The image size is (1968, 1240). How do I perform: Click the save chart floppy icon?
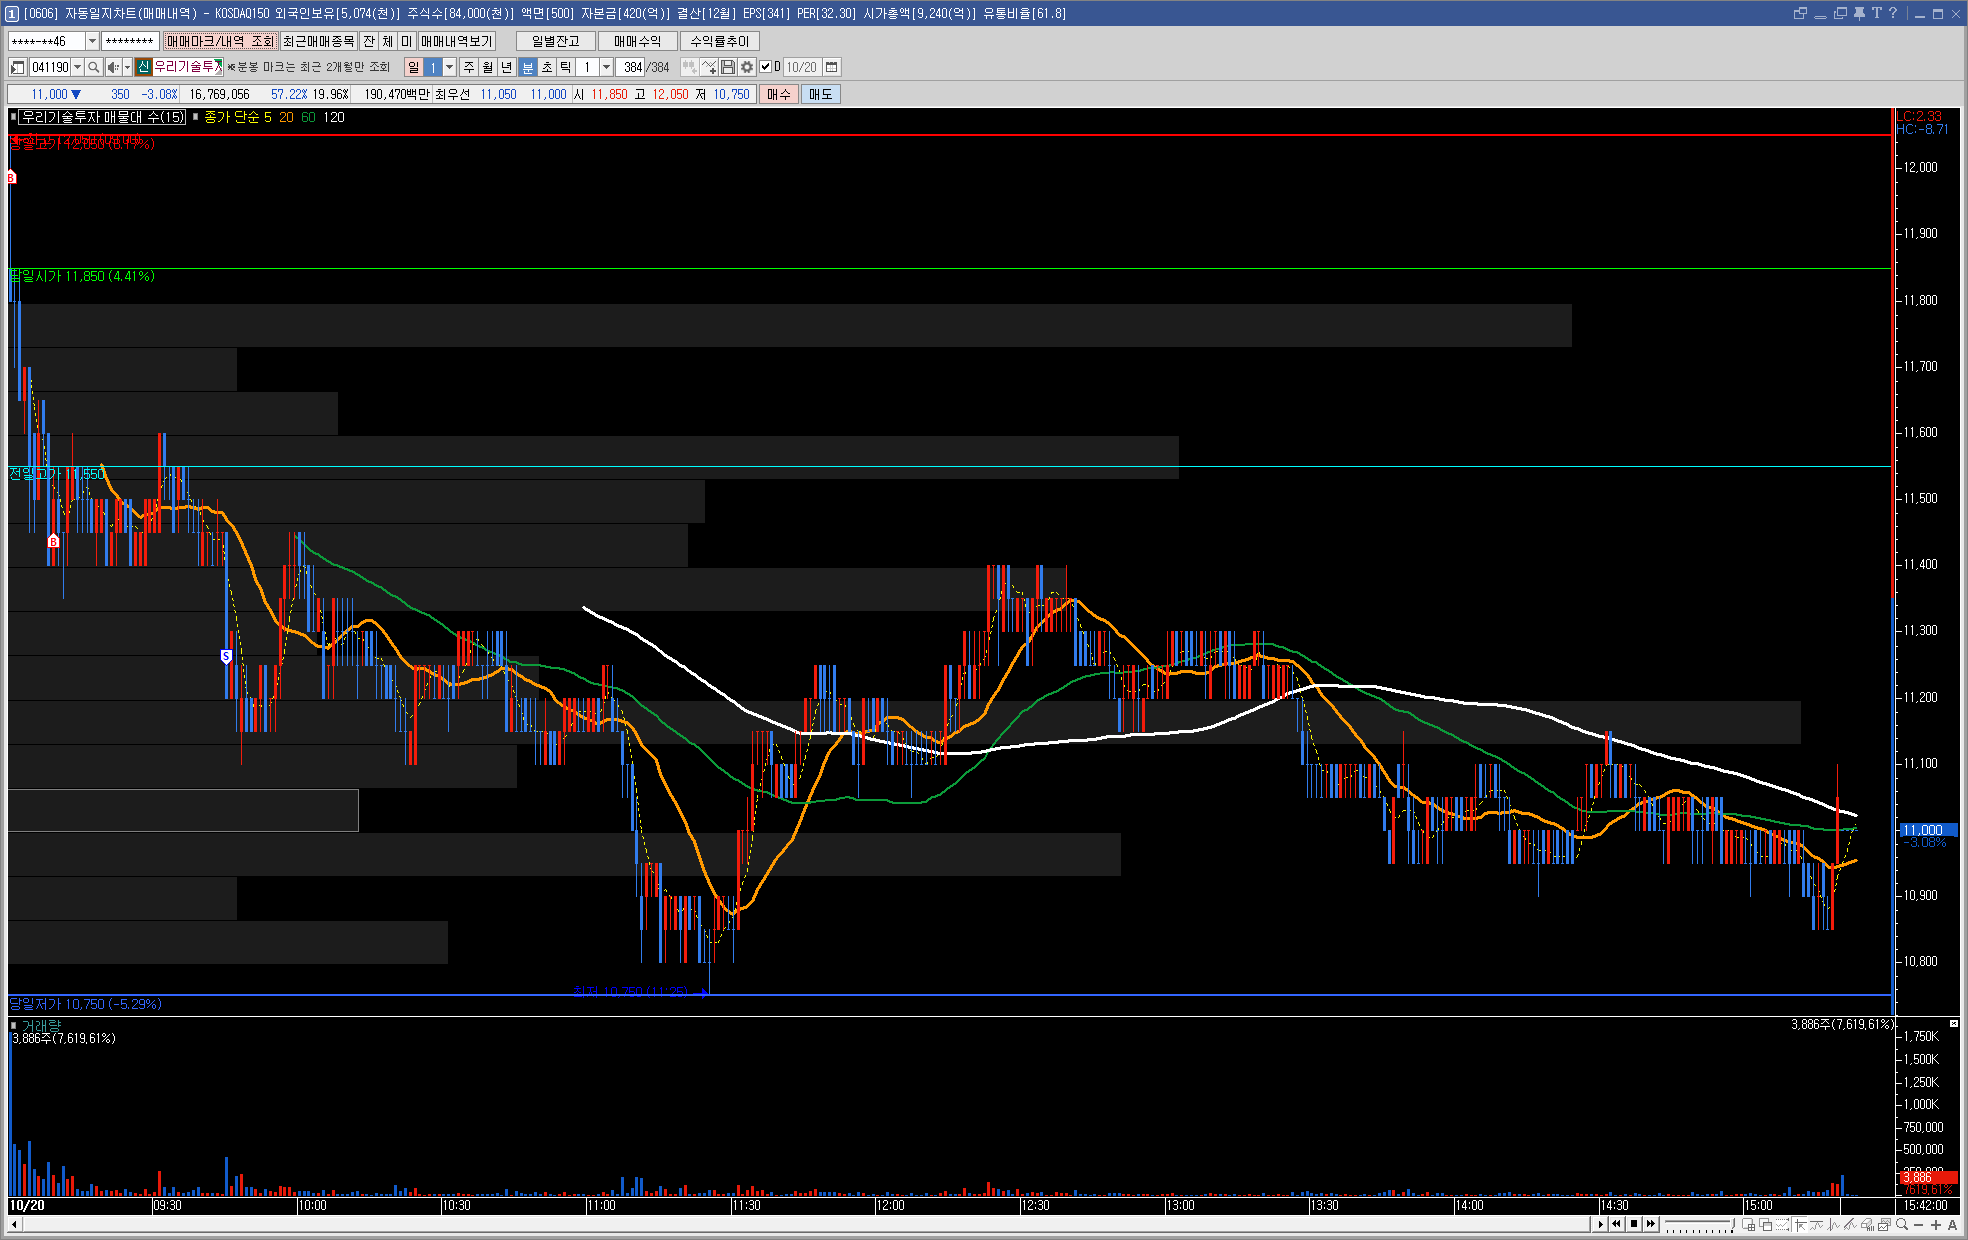728,67
